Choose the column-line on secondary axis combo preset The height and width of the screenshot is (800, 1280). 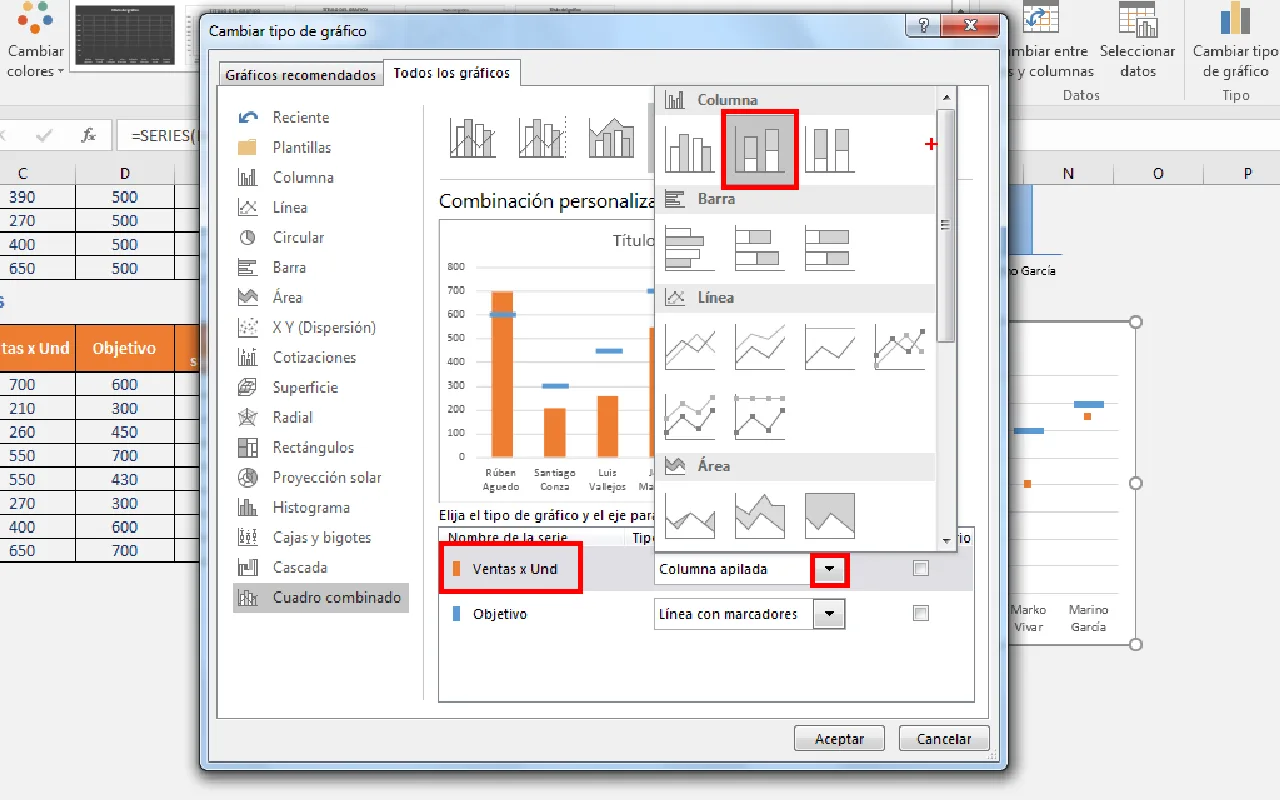(542, 137)
